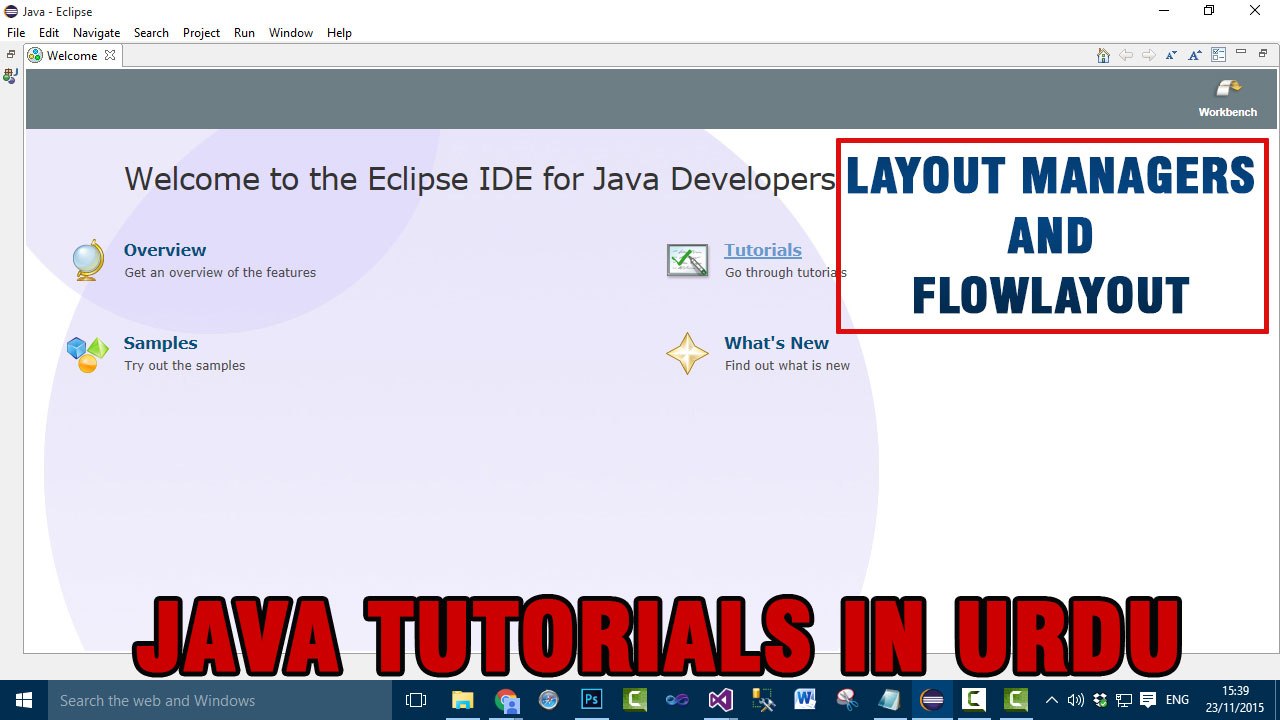This screenshot has width=1280, height=720.
Task: Click the Tutorials checkmark icon
Action: coord(687,260)
